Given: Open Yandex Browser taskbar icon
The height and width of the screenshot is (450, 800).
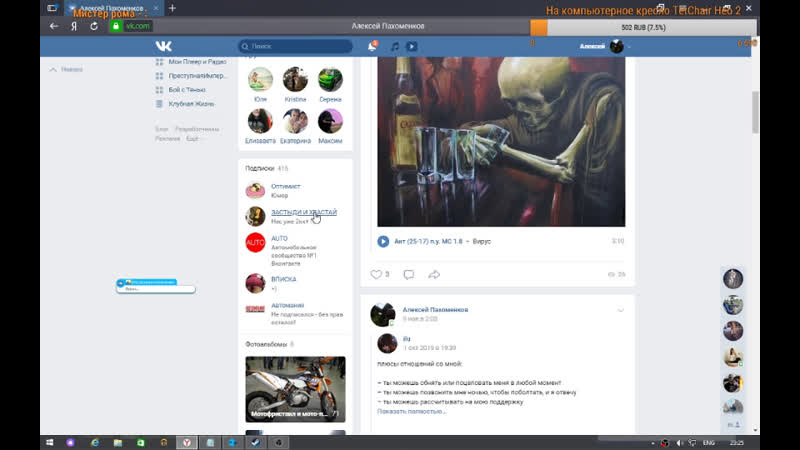Looking at the screenshot, I should pos(187,442).
